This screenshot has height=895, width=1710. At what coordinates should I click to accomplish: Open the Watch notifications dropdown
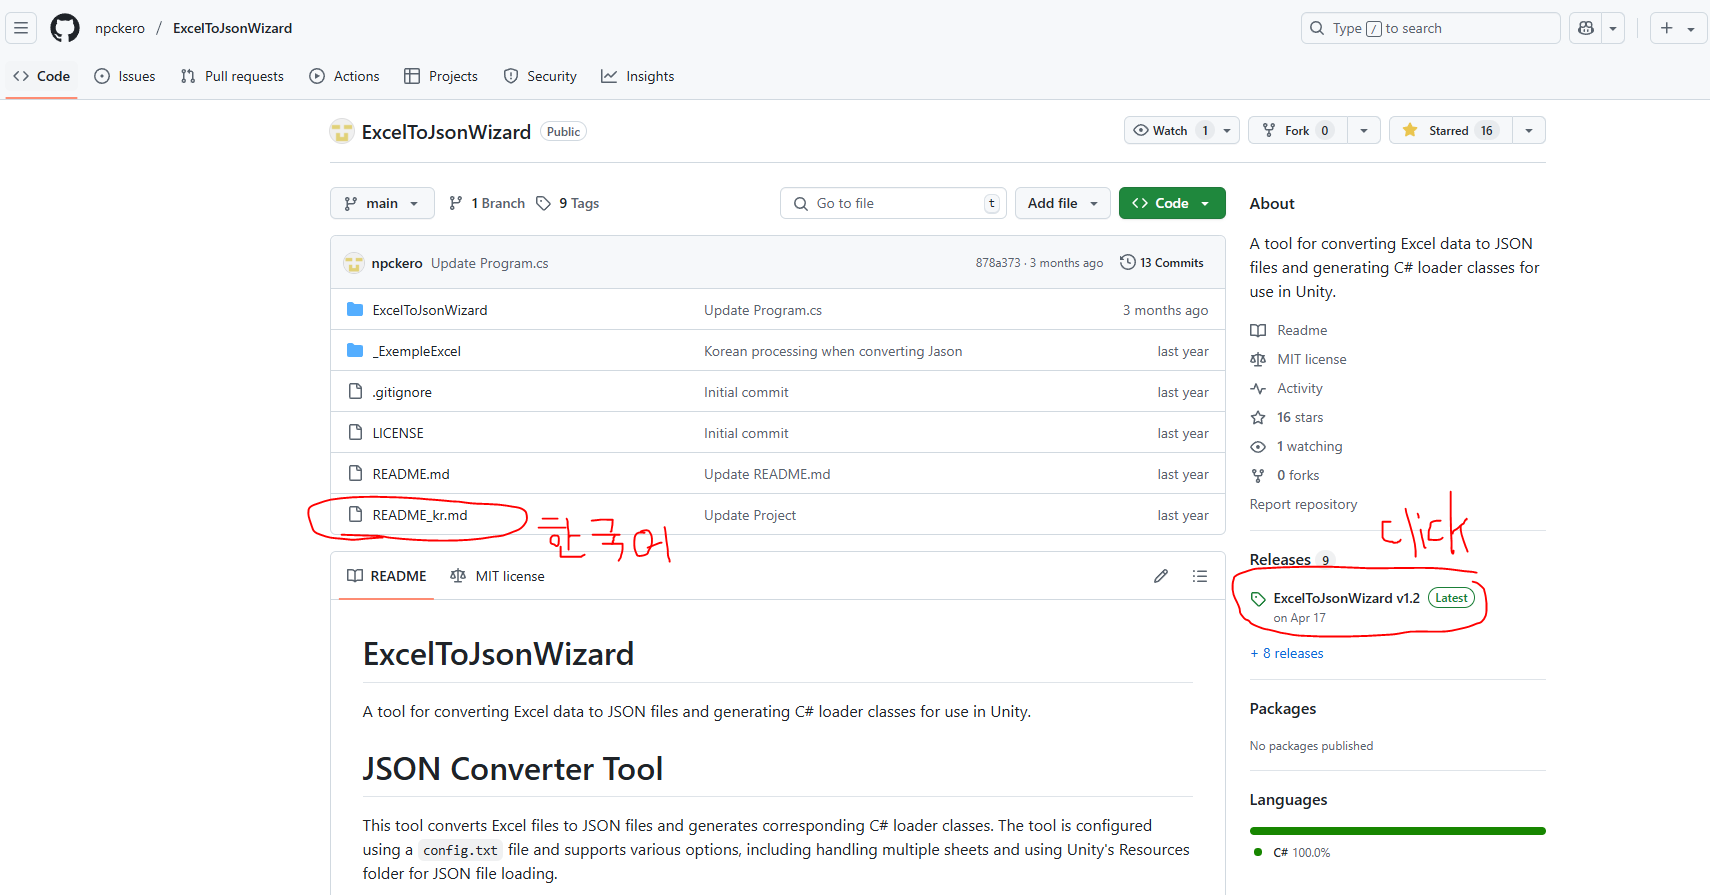[1181, 130]
